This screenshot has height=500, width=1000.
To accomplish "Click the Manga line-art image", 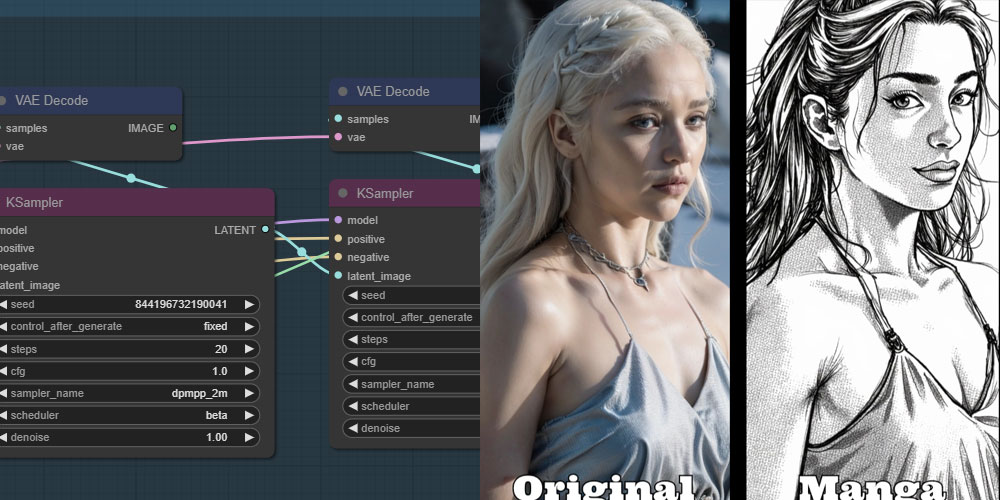I will coord(872,250).
